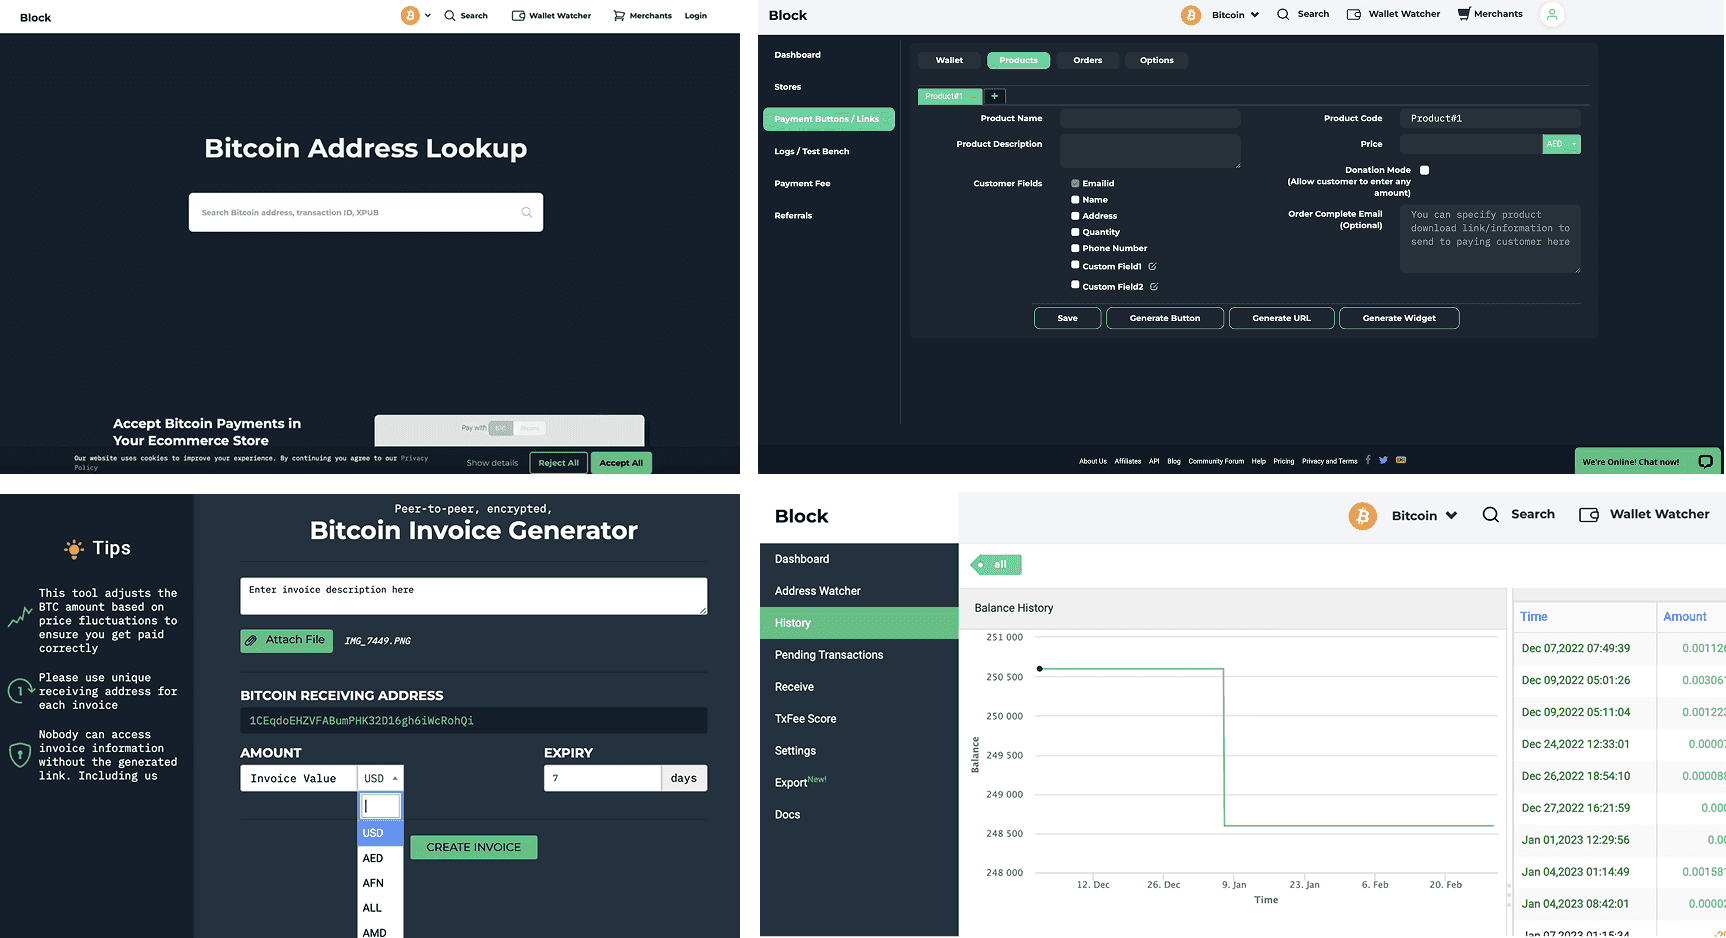Click the user profile icon in top-right corner
Screen dimensions: 1726x938
(x=1552, y=15)
